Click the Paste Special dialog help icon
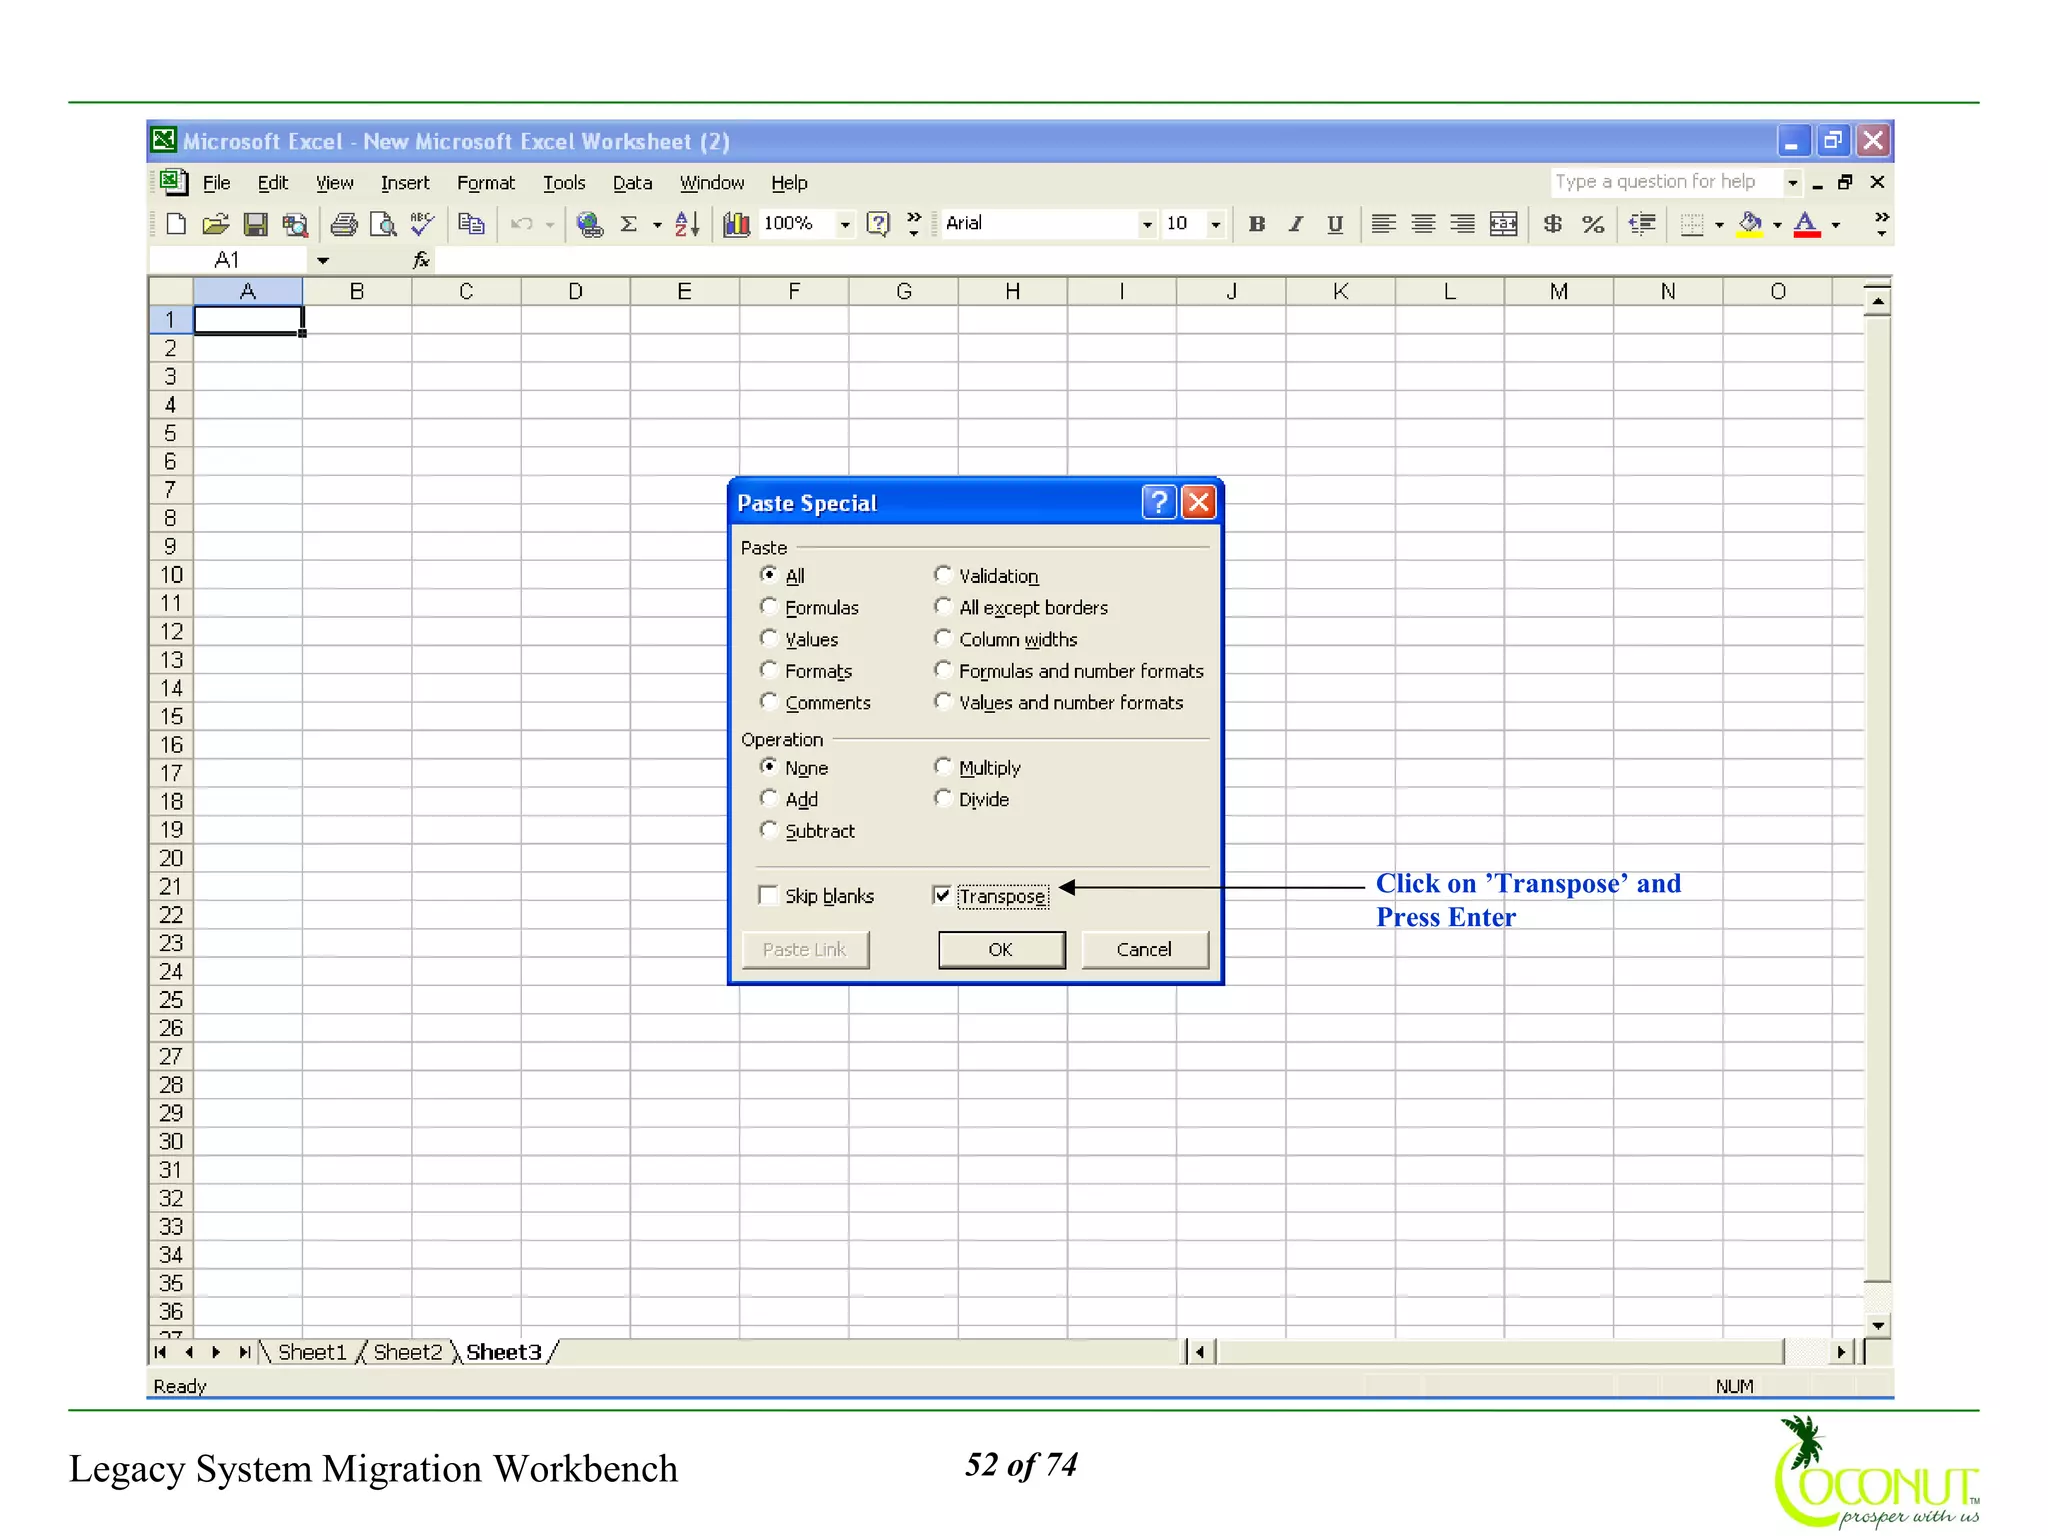Image resolution: width=2048 pixels, height=1536 pixels. coord(1158,502)
